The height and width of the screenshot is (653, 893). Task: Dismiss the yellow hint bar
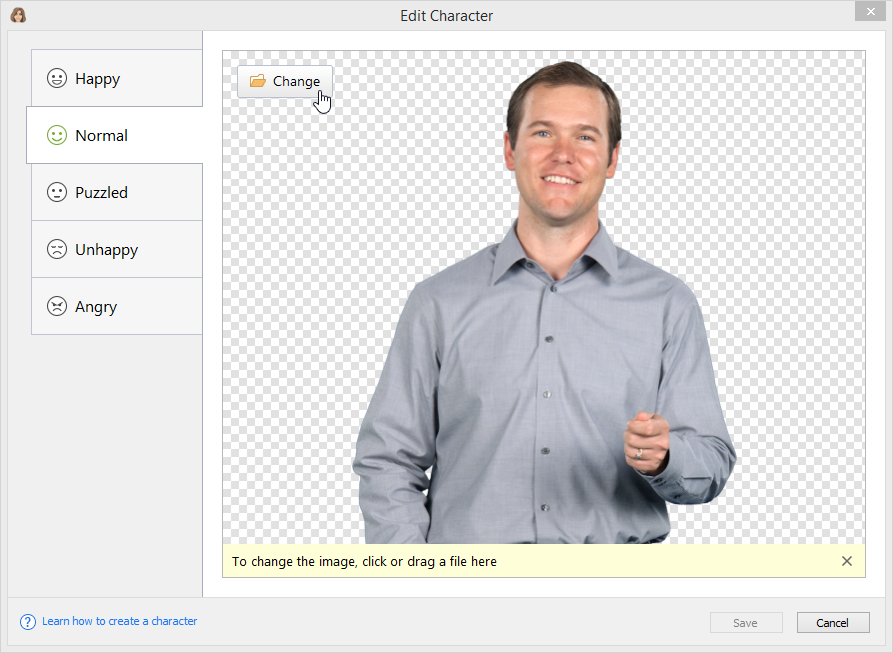click(x=847, y=561)
